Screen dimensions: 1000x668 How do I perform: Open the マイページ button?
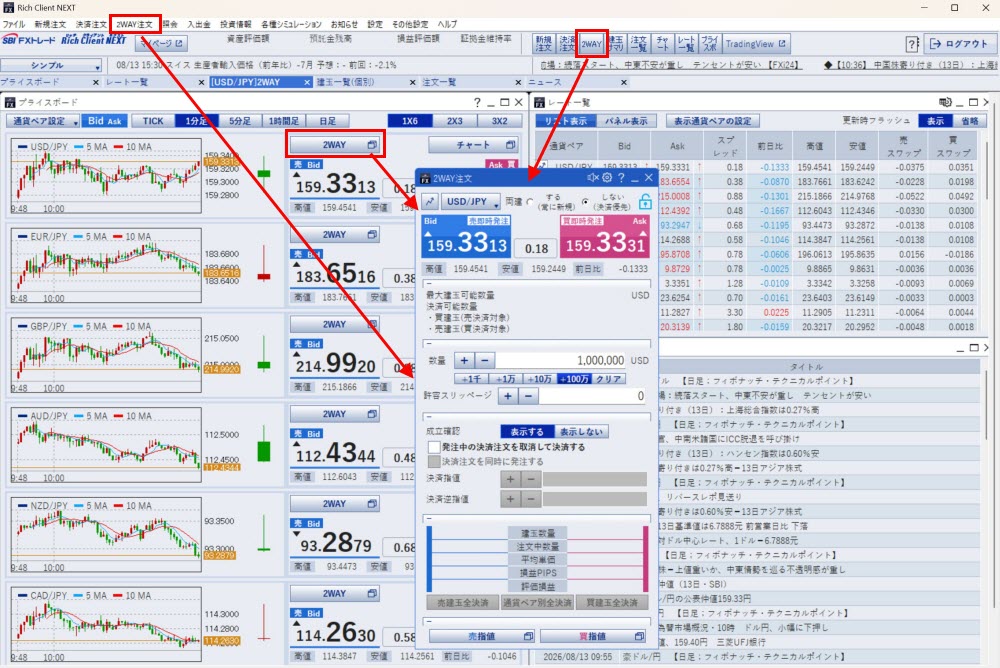161,43
